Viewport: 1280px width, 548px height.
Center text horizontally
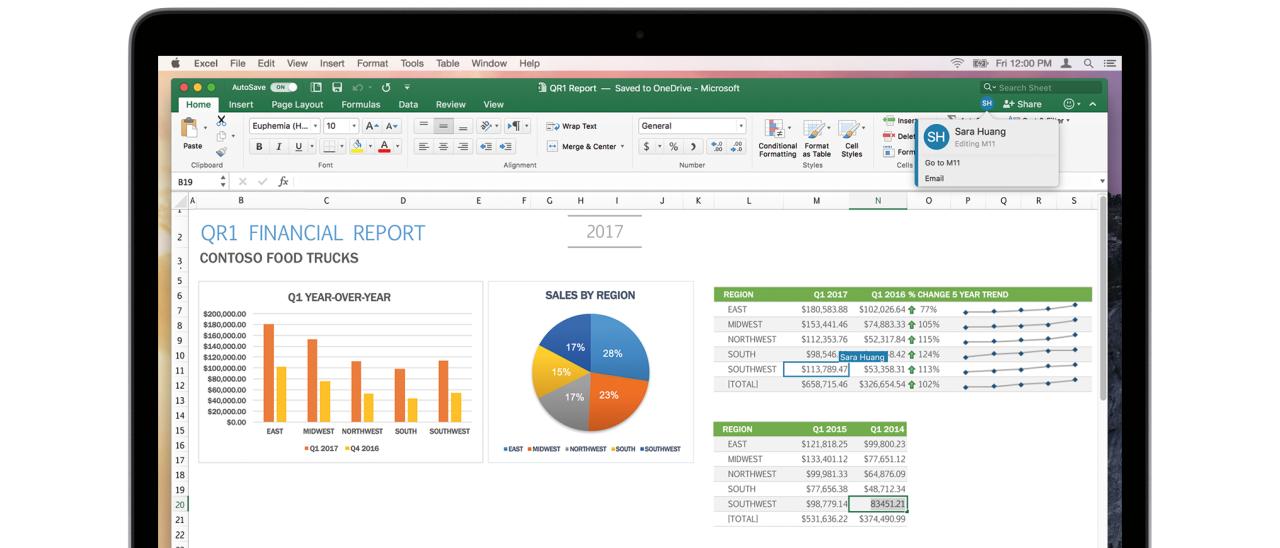(443, 146)
